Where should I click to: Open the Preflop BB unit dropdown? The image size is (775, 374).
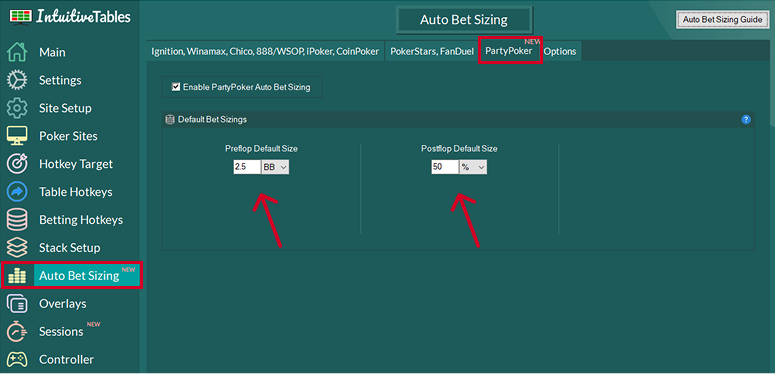[x=275, y=167]
